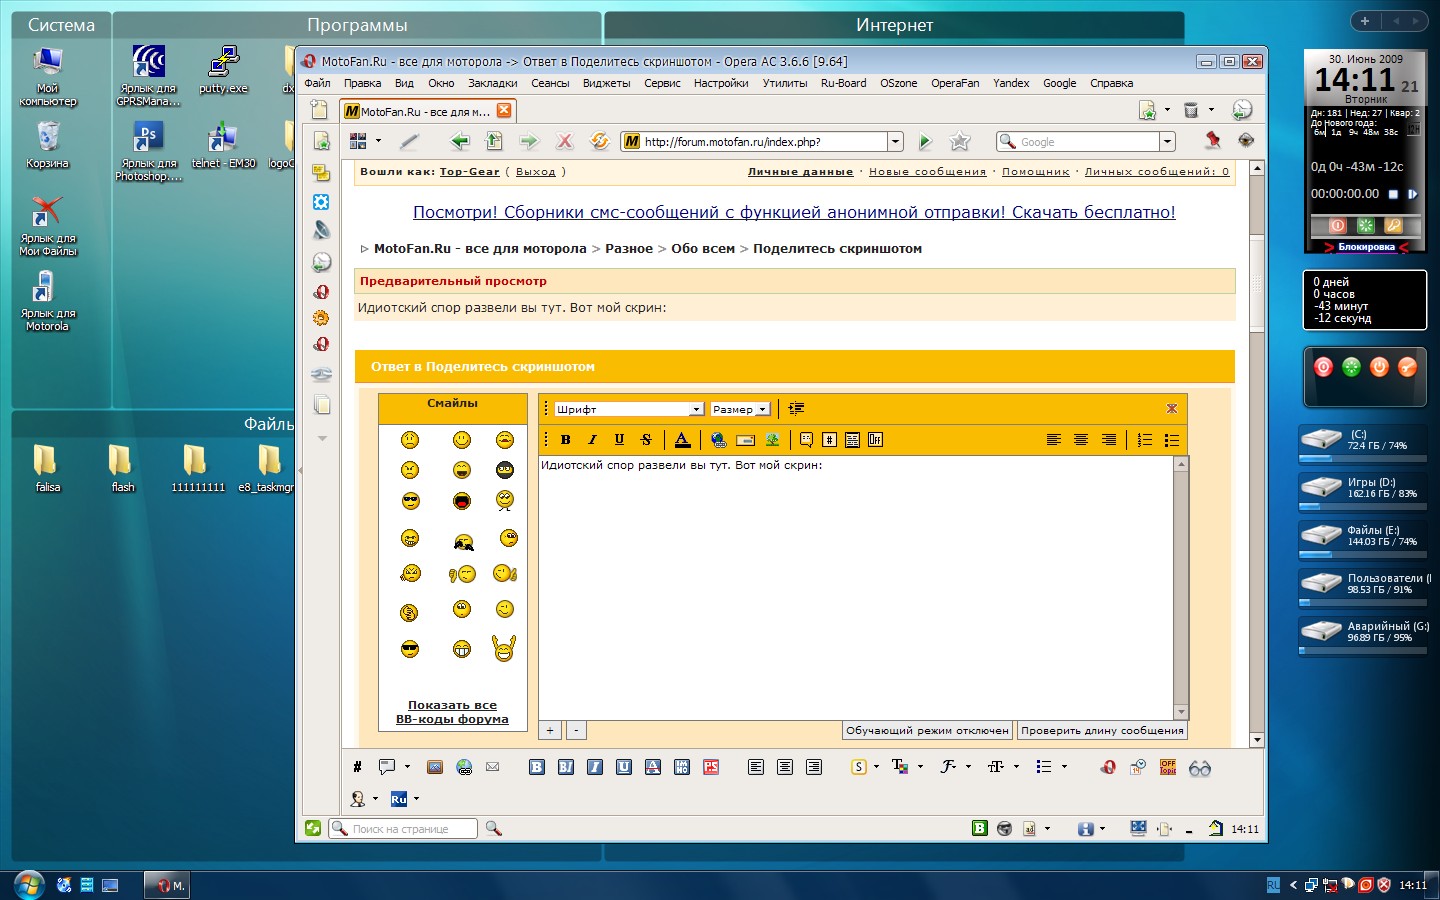Open the Размер size dropdown
The height and width of the screenshot is (900, 1440).
point(740,409)
